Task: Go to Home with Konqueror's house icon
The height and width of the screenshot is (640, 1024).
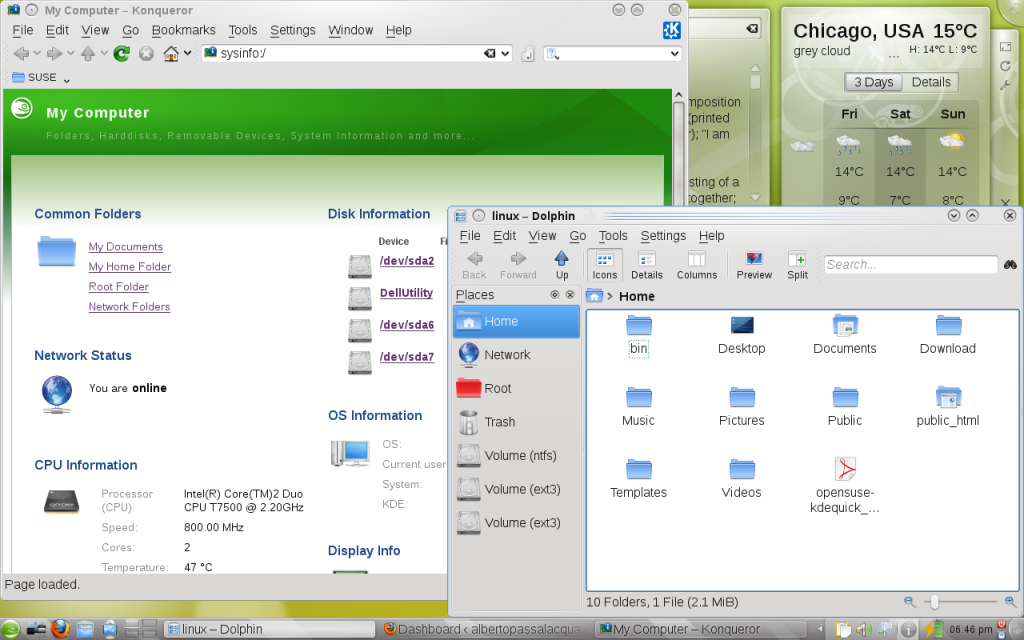Action: coord(171,54)
